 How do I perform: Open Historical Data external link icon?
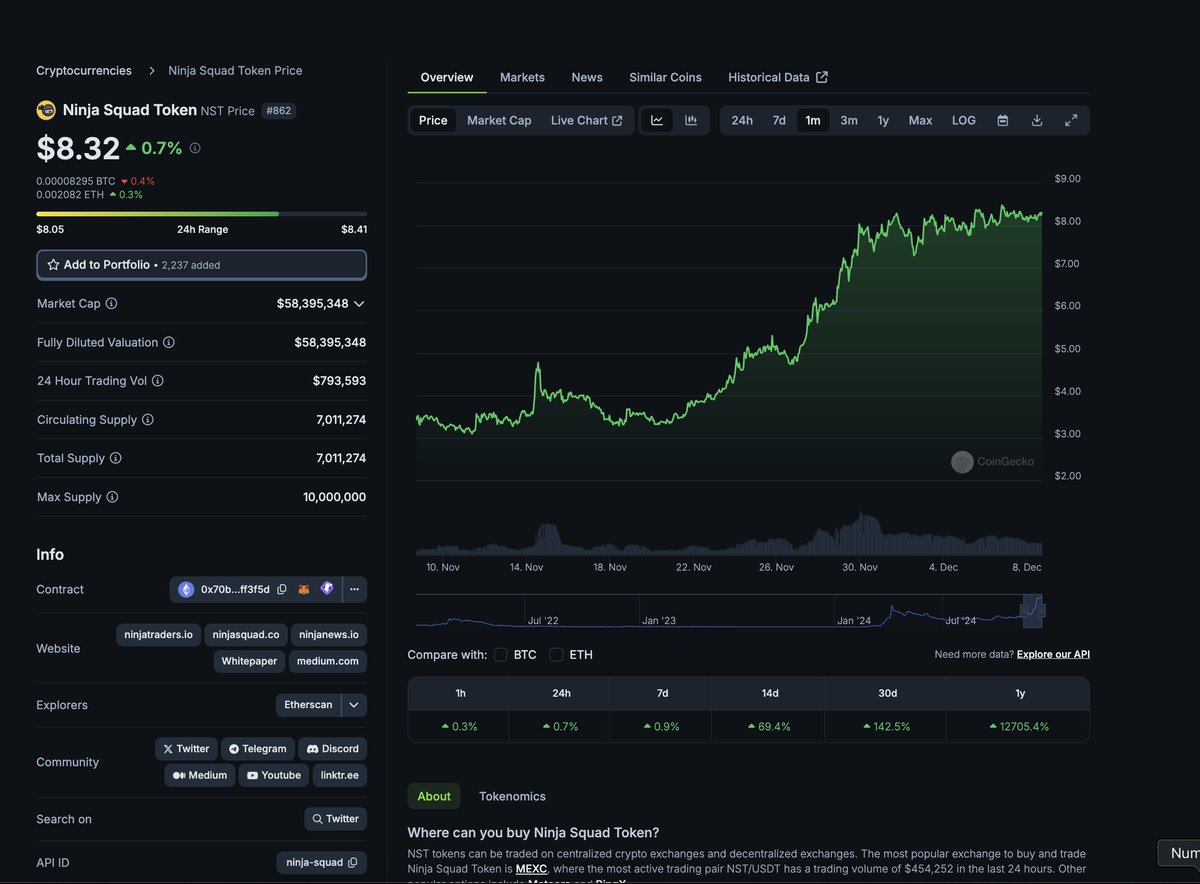(822, 77)
